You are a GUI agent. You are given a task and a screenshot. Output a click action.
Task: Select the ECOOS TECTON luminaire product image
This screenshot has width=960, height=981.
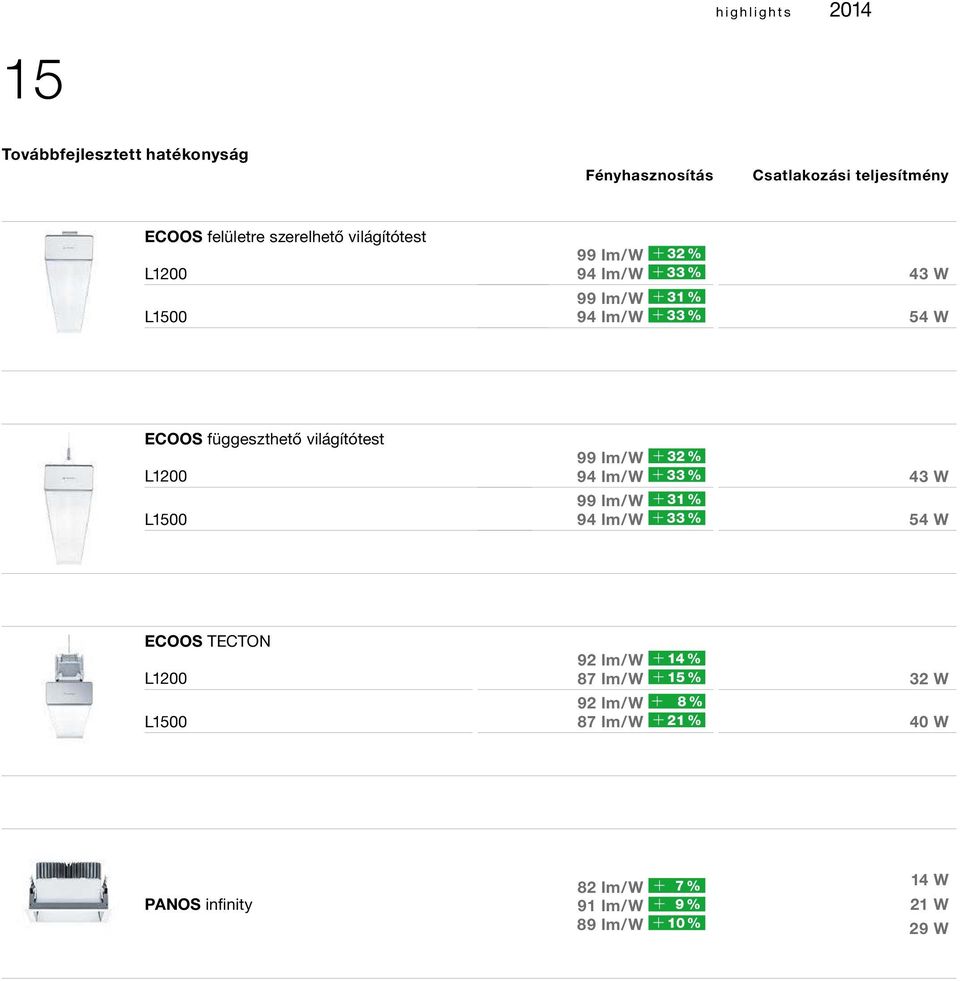(69, 686)
